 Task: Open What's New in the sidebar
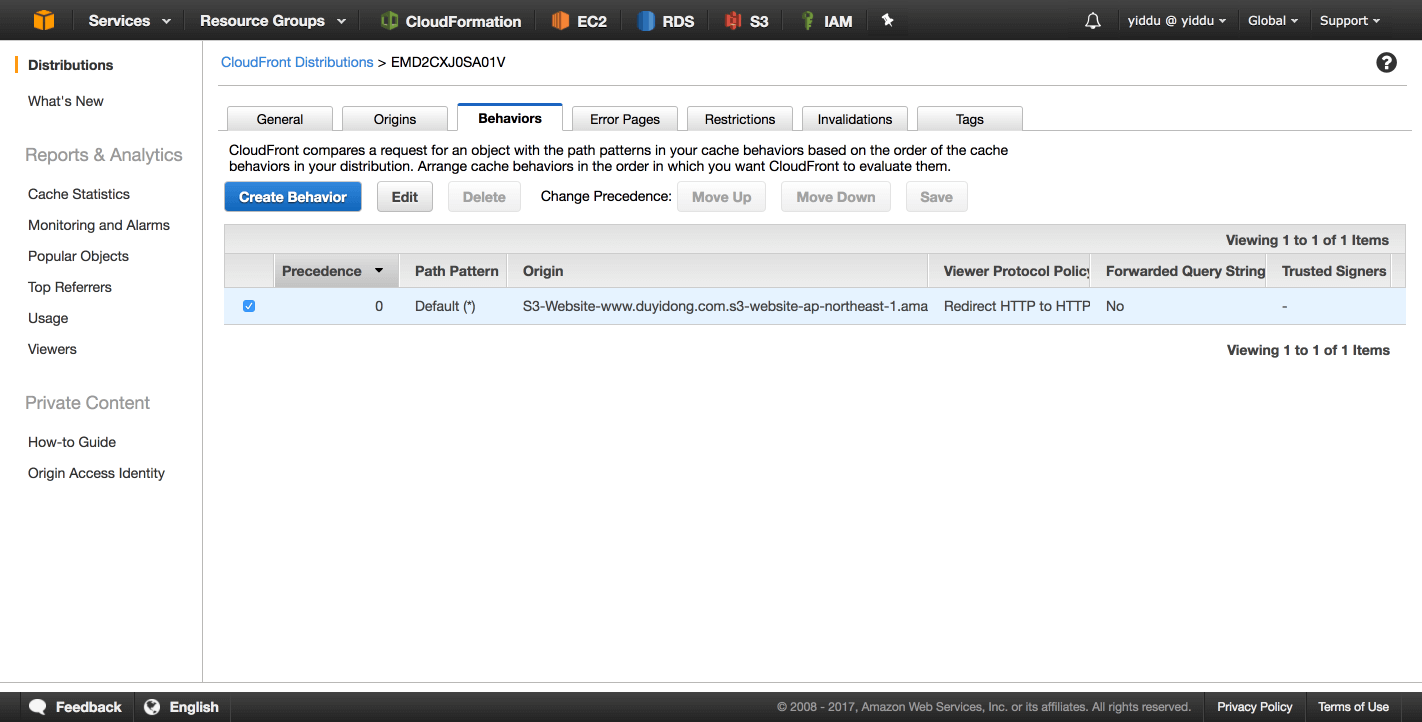coord(66,101)
